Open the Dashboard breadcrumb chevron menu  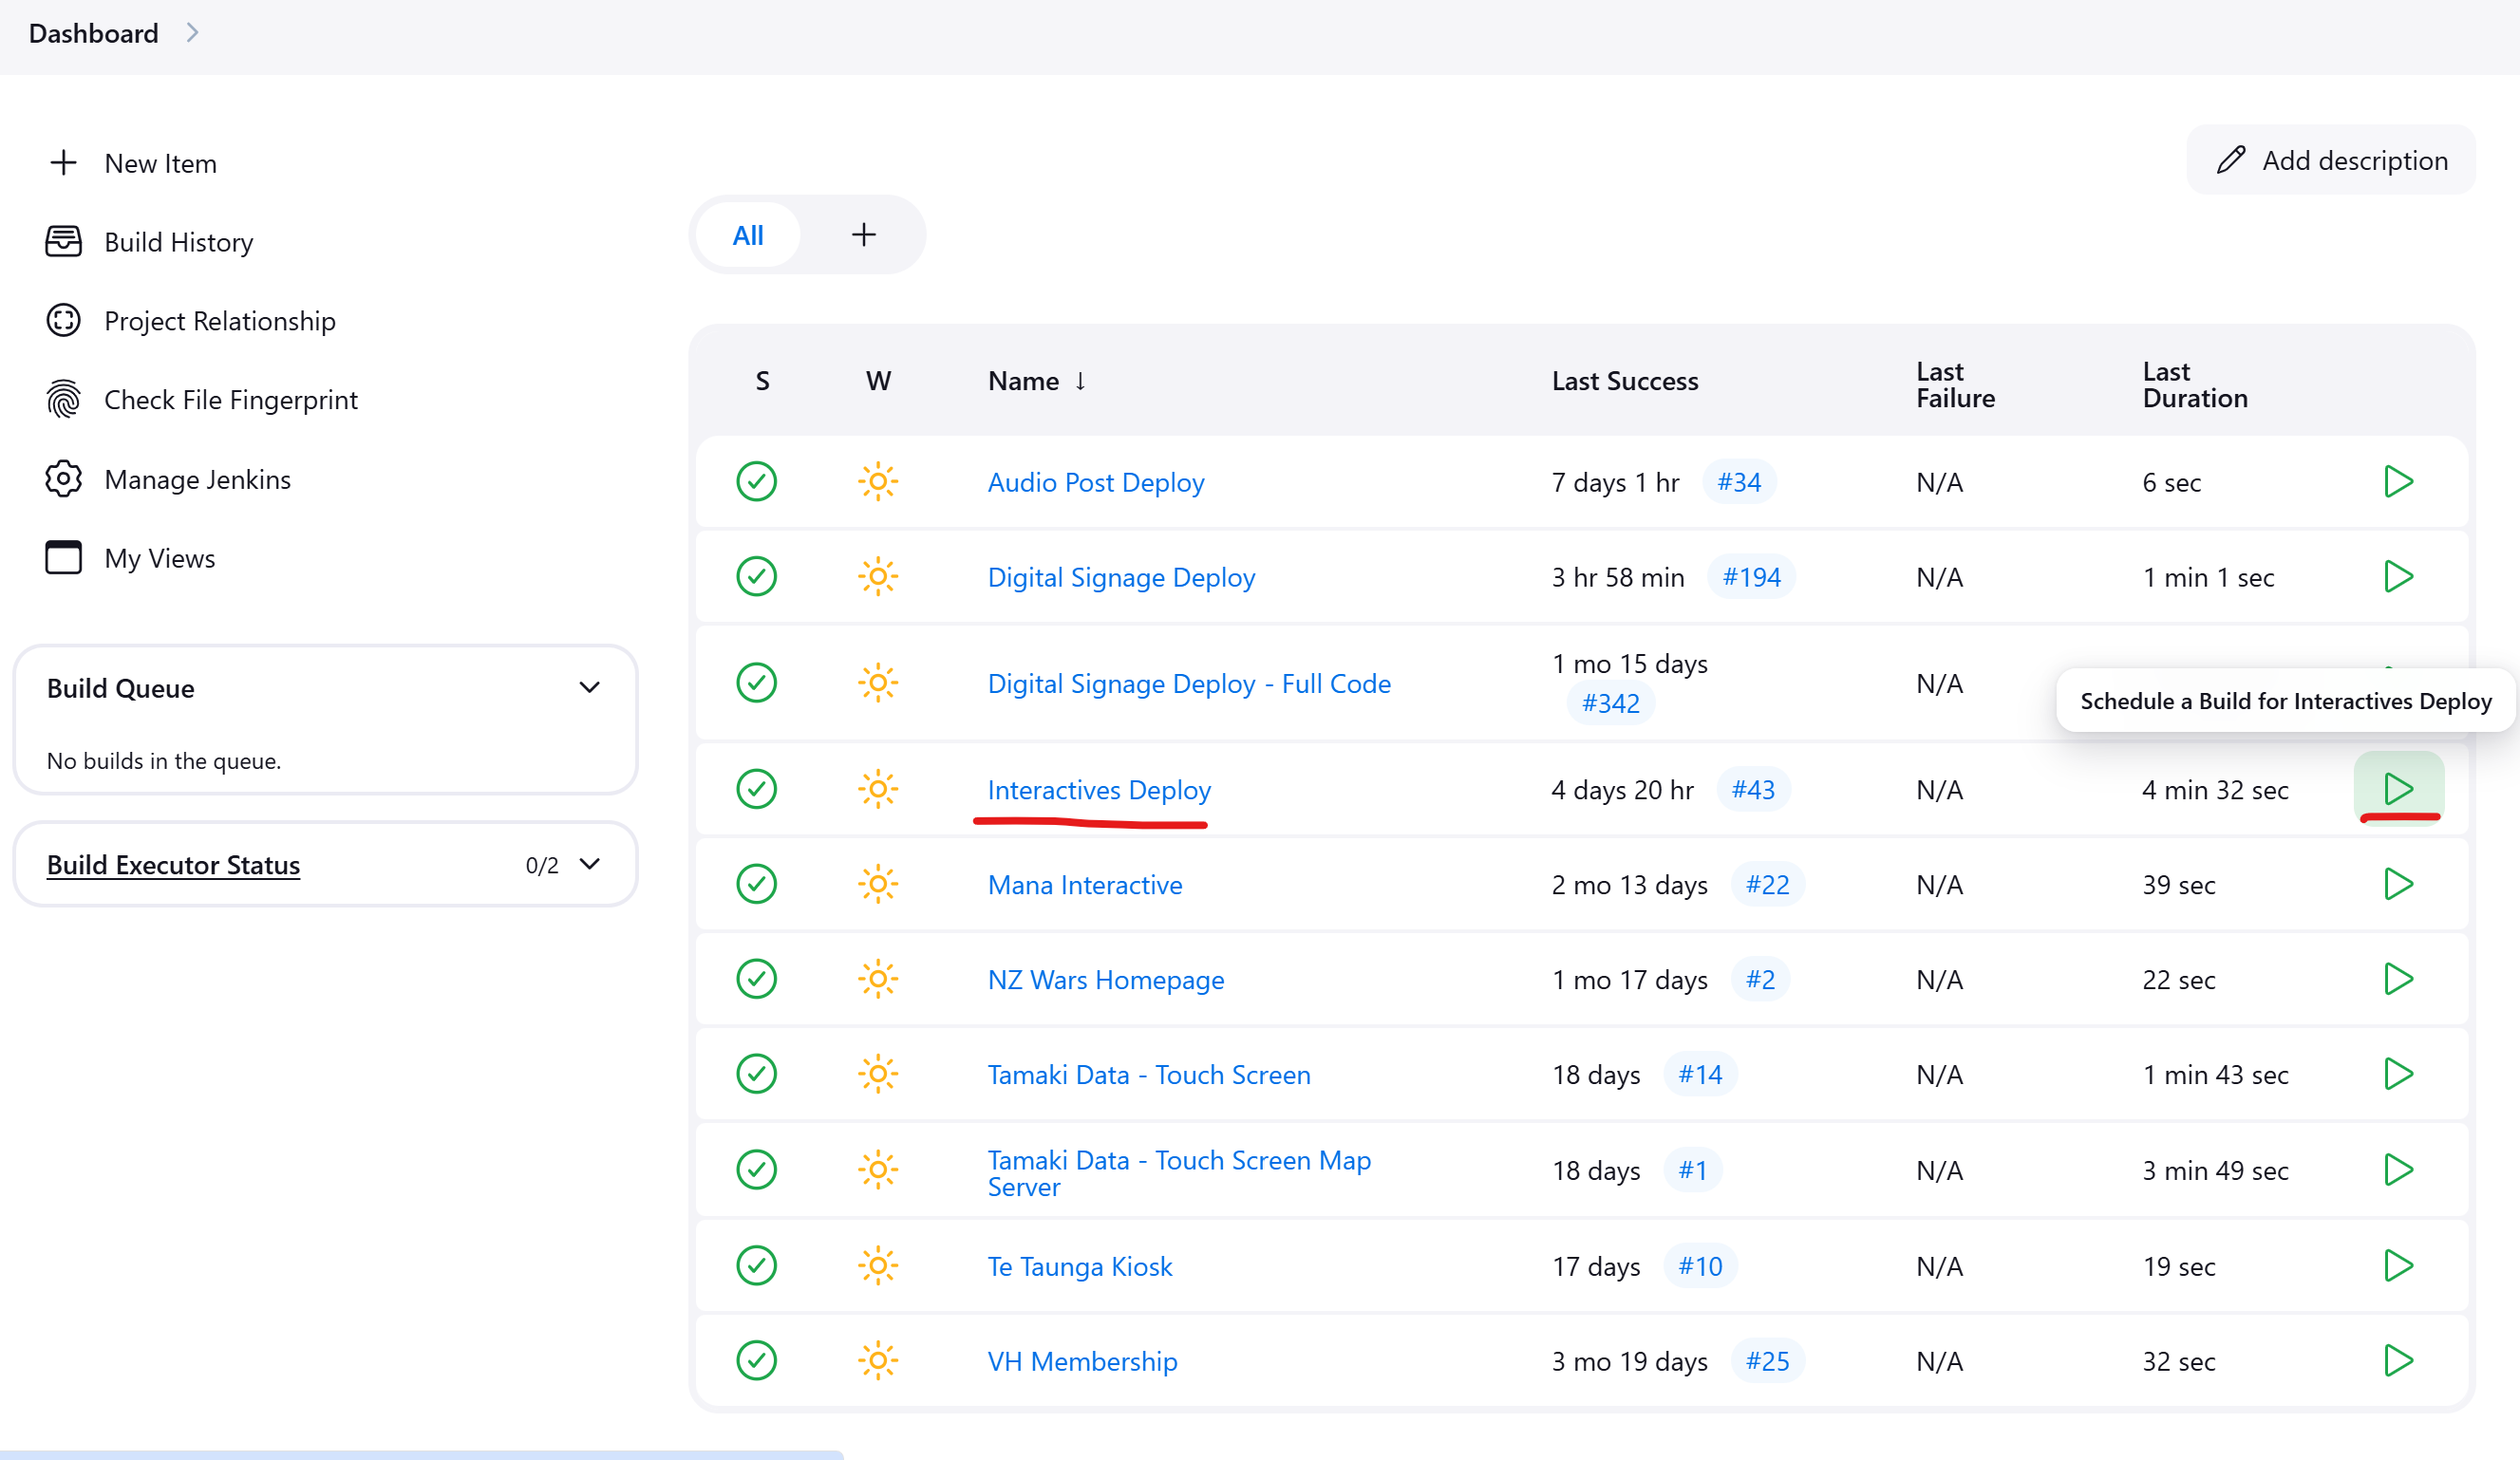pyautogui.click(x=193, y=33)
